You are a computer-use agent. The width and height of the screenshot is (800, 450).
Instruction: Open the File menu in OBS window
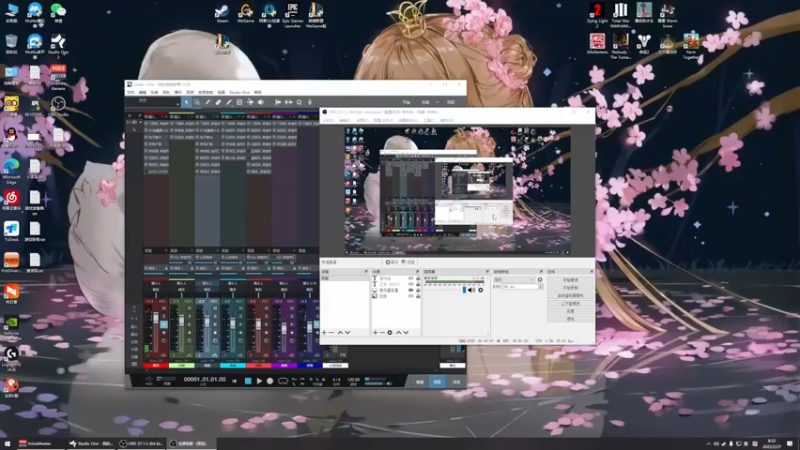pyautogui.click(x=329, y=120)
